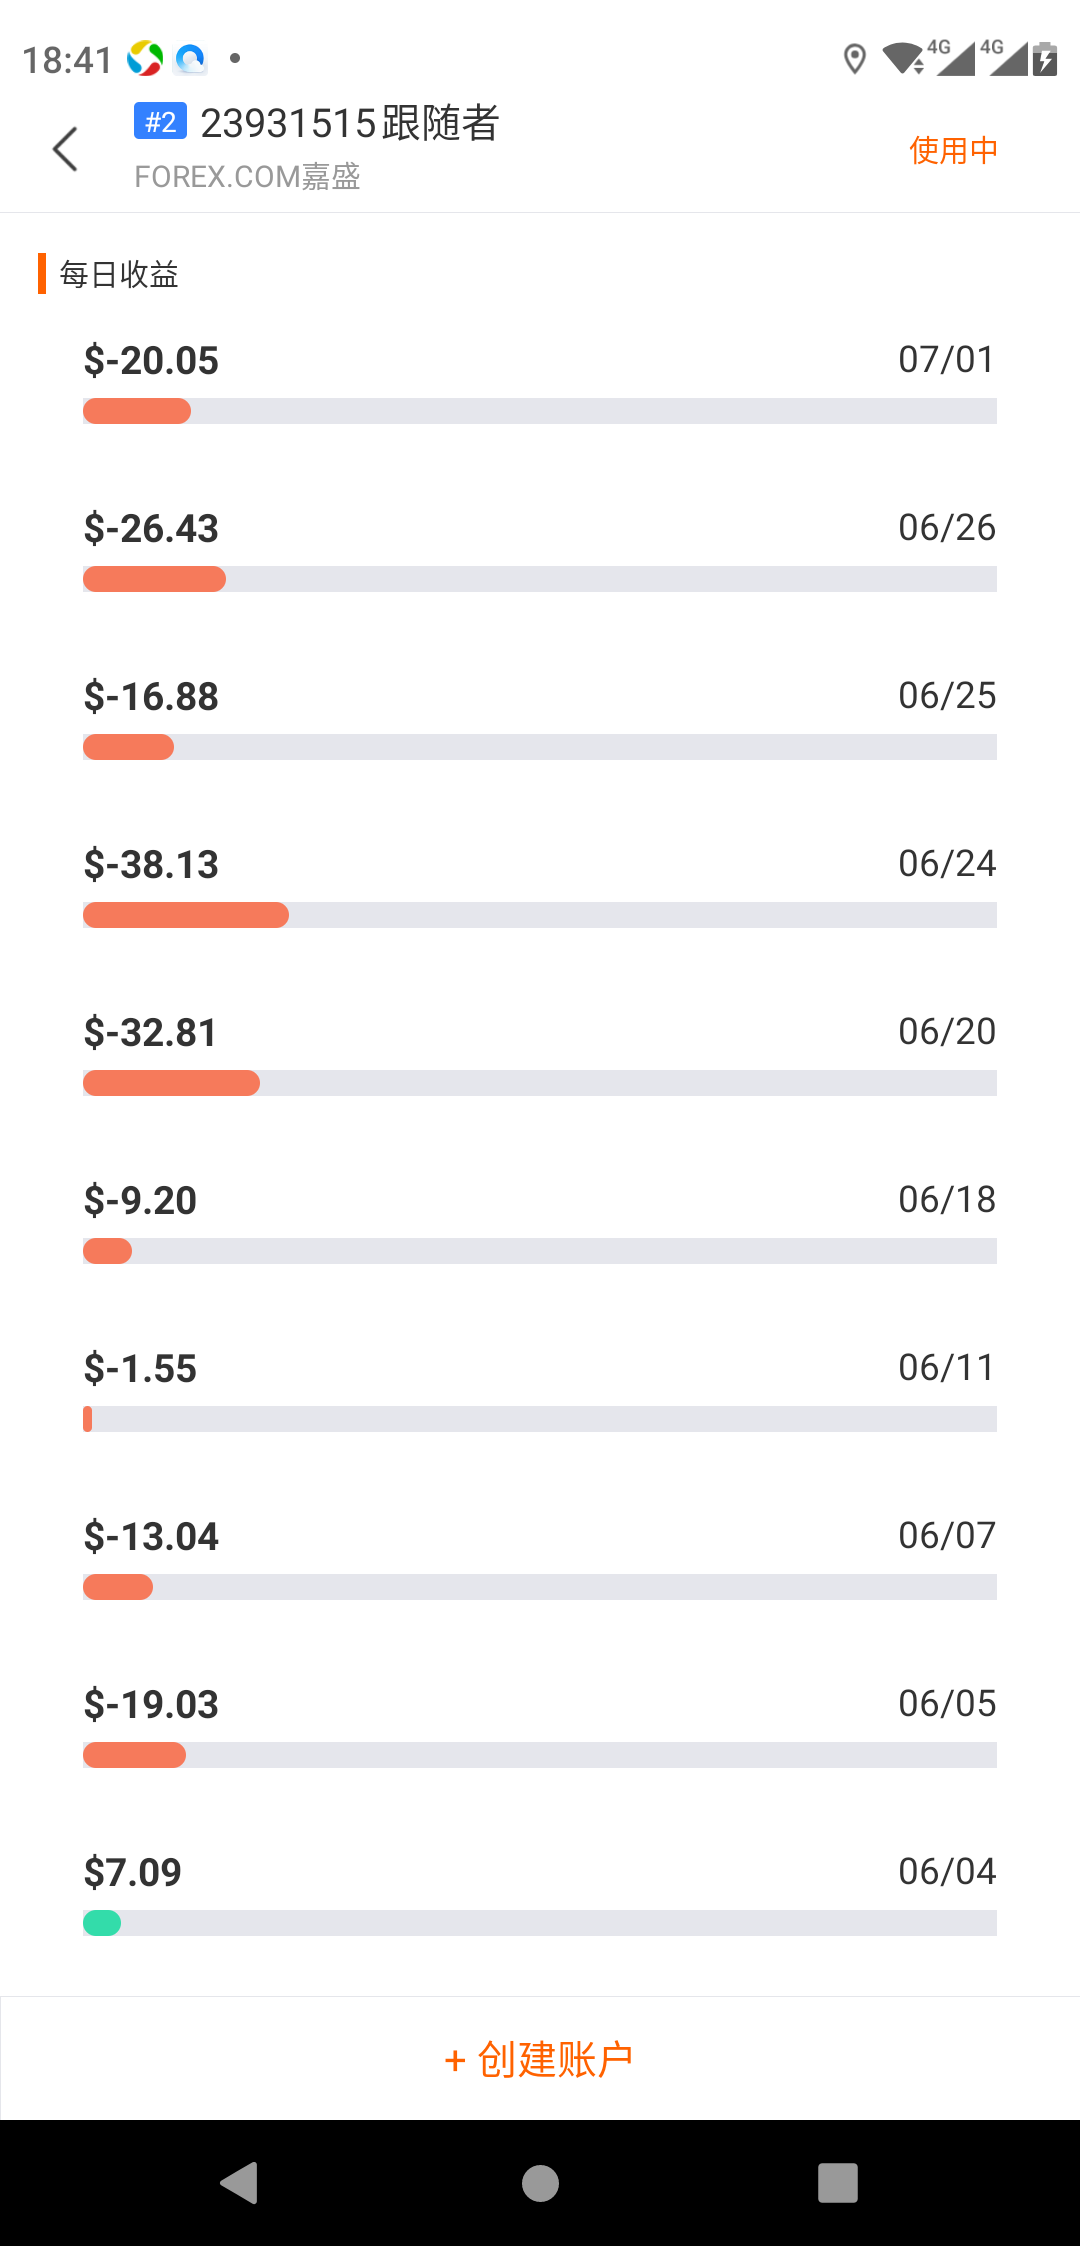Tap the 每日收益 section heading
The width and height of the screenshot is (1080, 2246).
118,274
